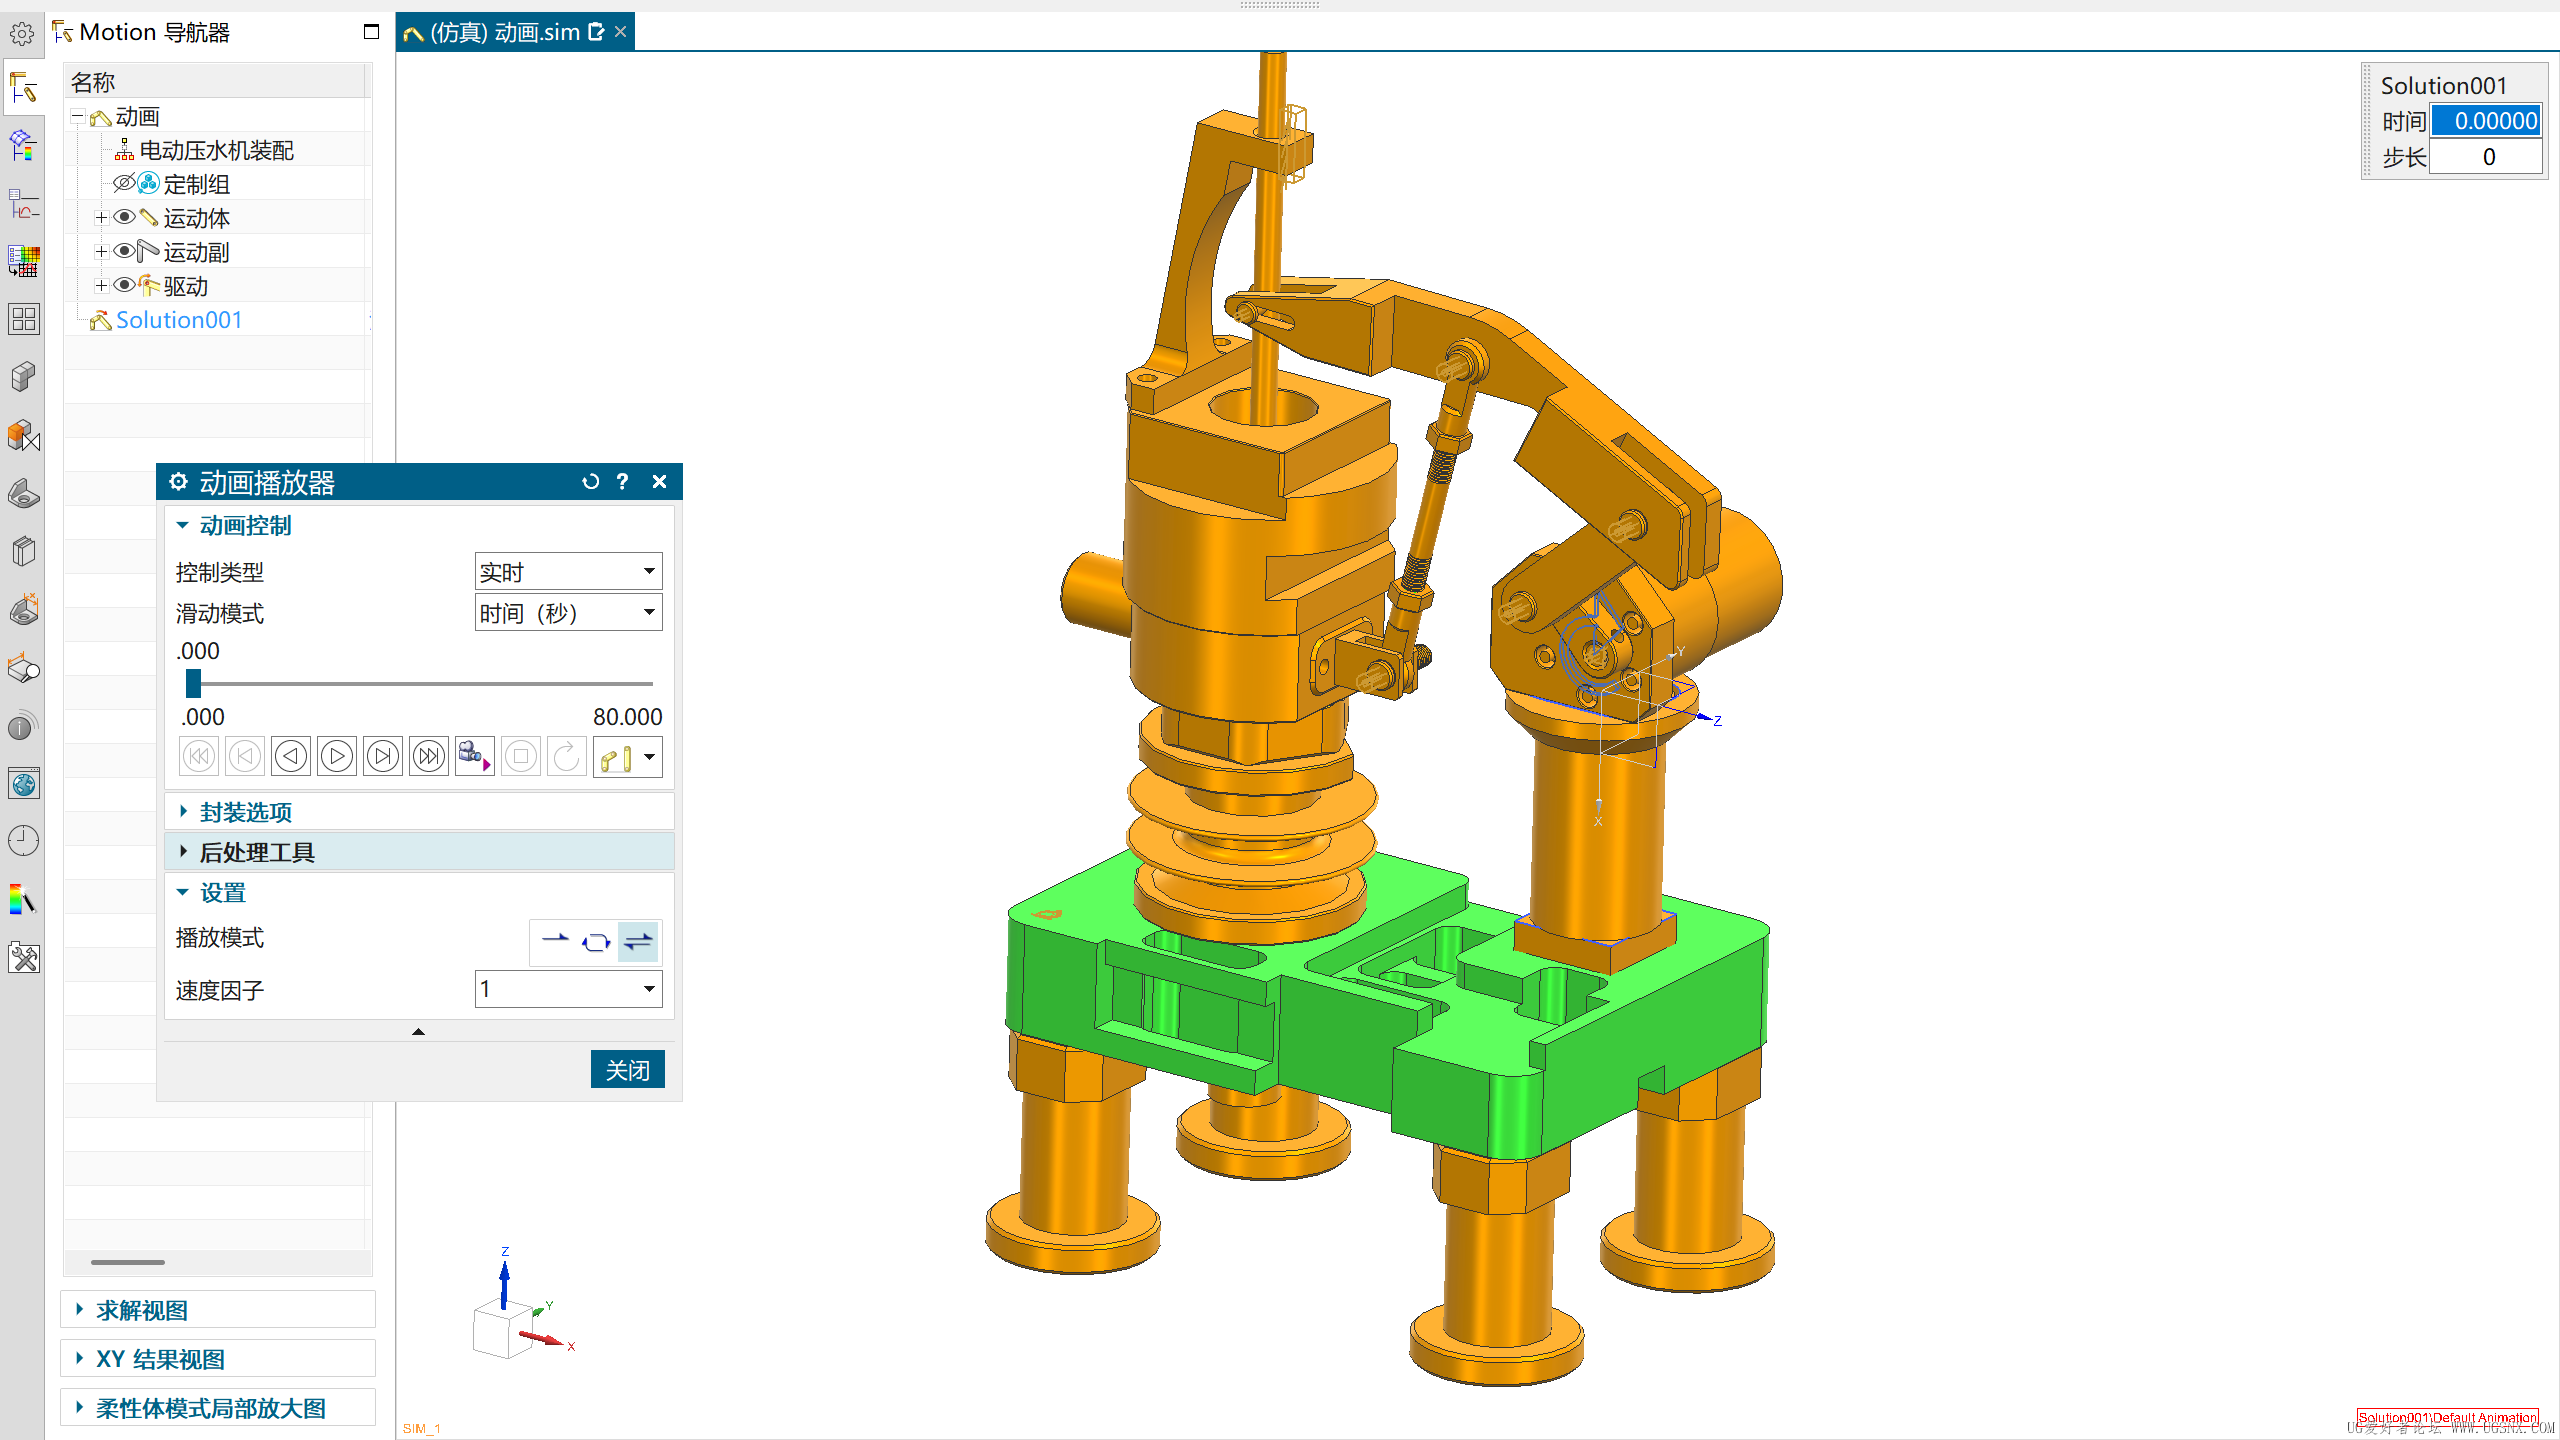The image size is (2560, 1440).
Task: Click the forward Play button
Action: click(x=337, y=757)
